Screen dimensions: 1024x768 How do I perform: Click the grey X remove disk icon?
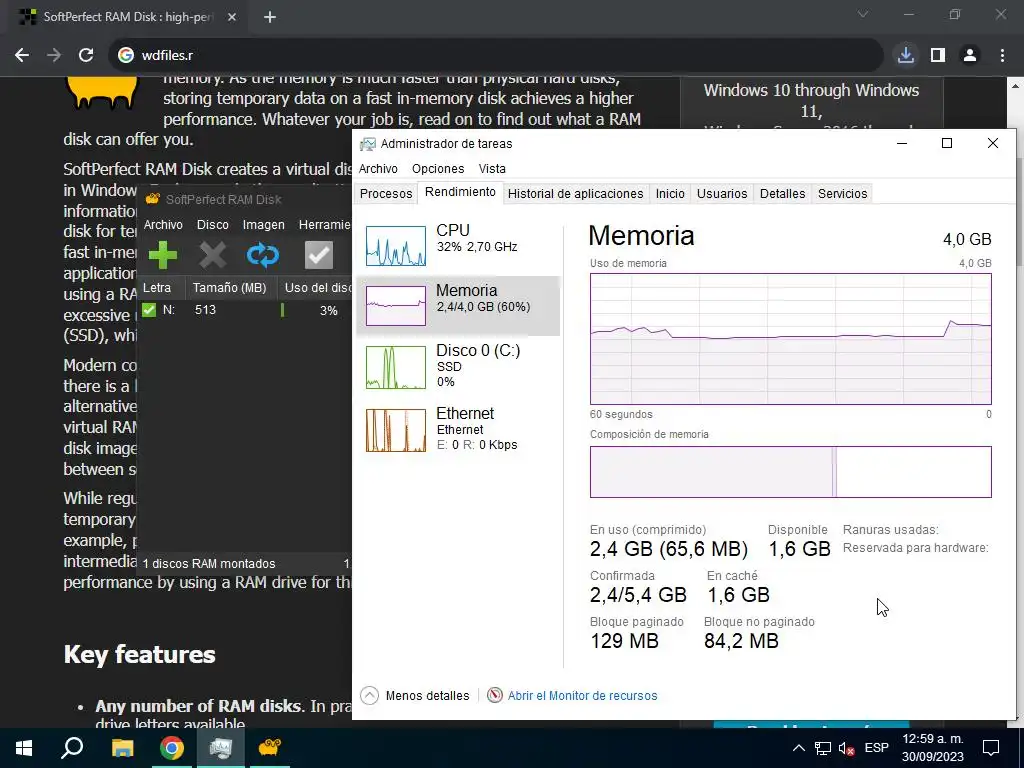213,255
